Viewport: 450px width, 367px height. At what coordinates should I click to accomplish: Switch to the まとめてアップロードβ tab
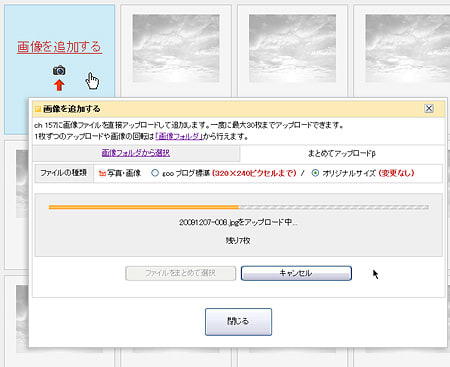342,153
